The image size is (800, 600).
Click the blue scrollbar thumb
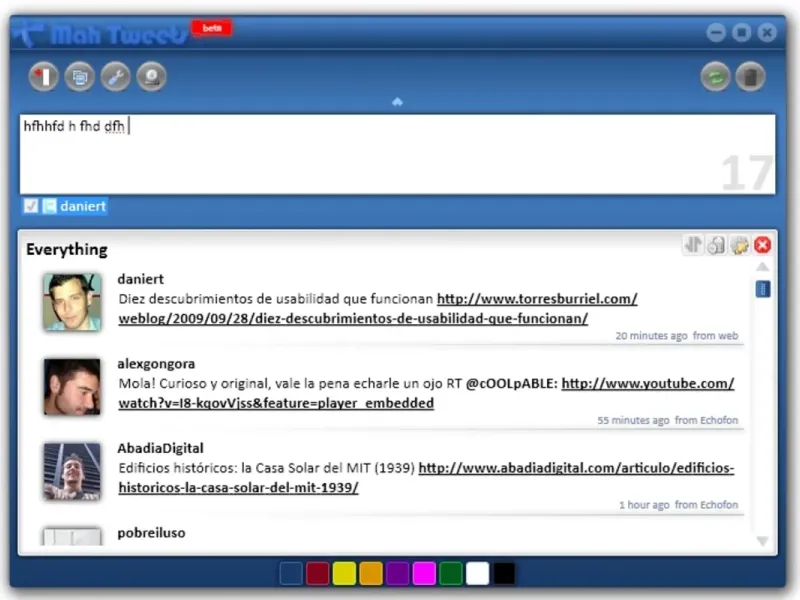click(x=763, y=289)
